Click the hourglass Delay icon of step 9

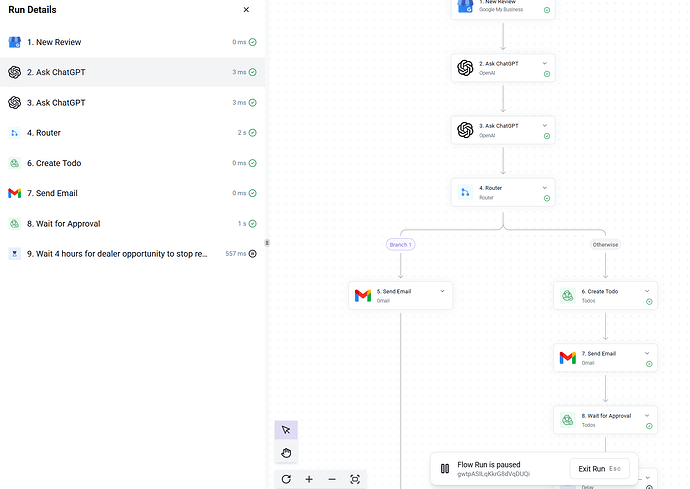pos(15,254)
